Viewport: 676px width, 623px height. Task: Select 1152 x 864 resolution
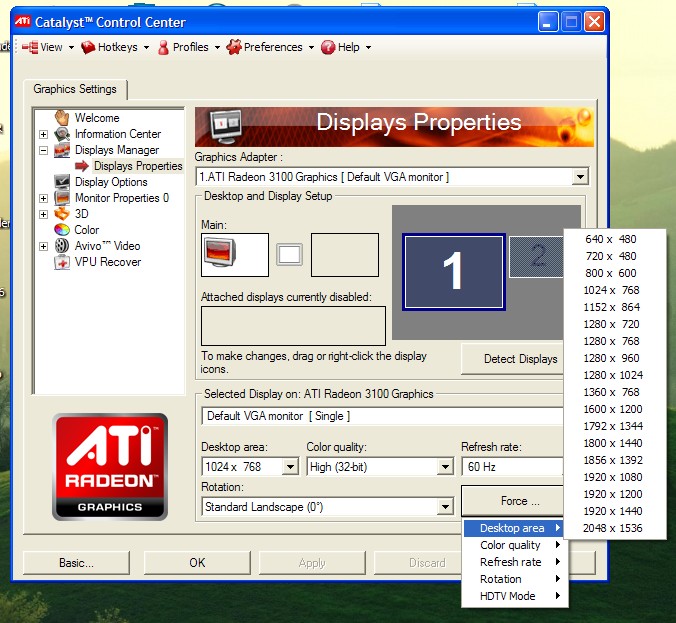pos(614,307)
